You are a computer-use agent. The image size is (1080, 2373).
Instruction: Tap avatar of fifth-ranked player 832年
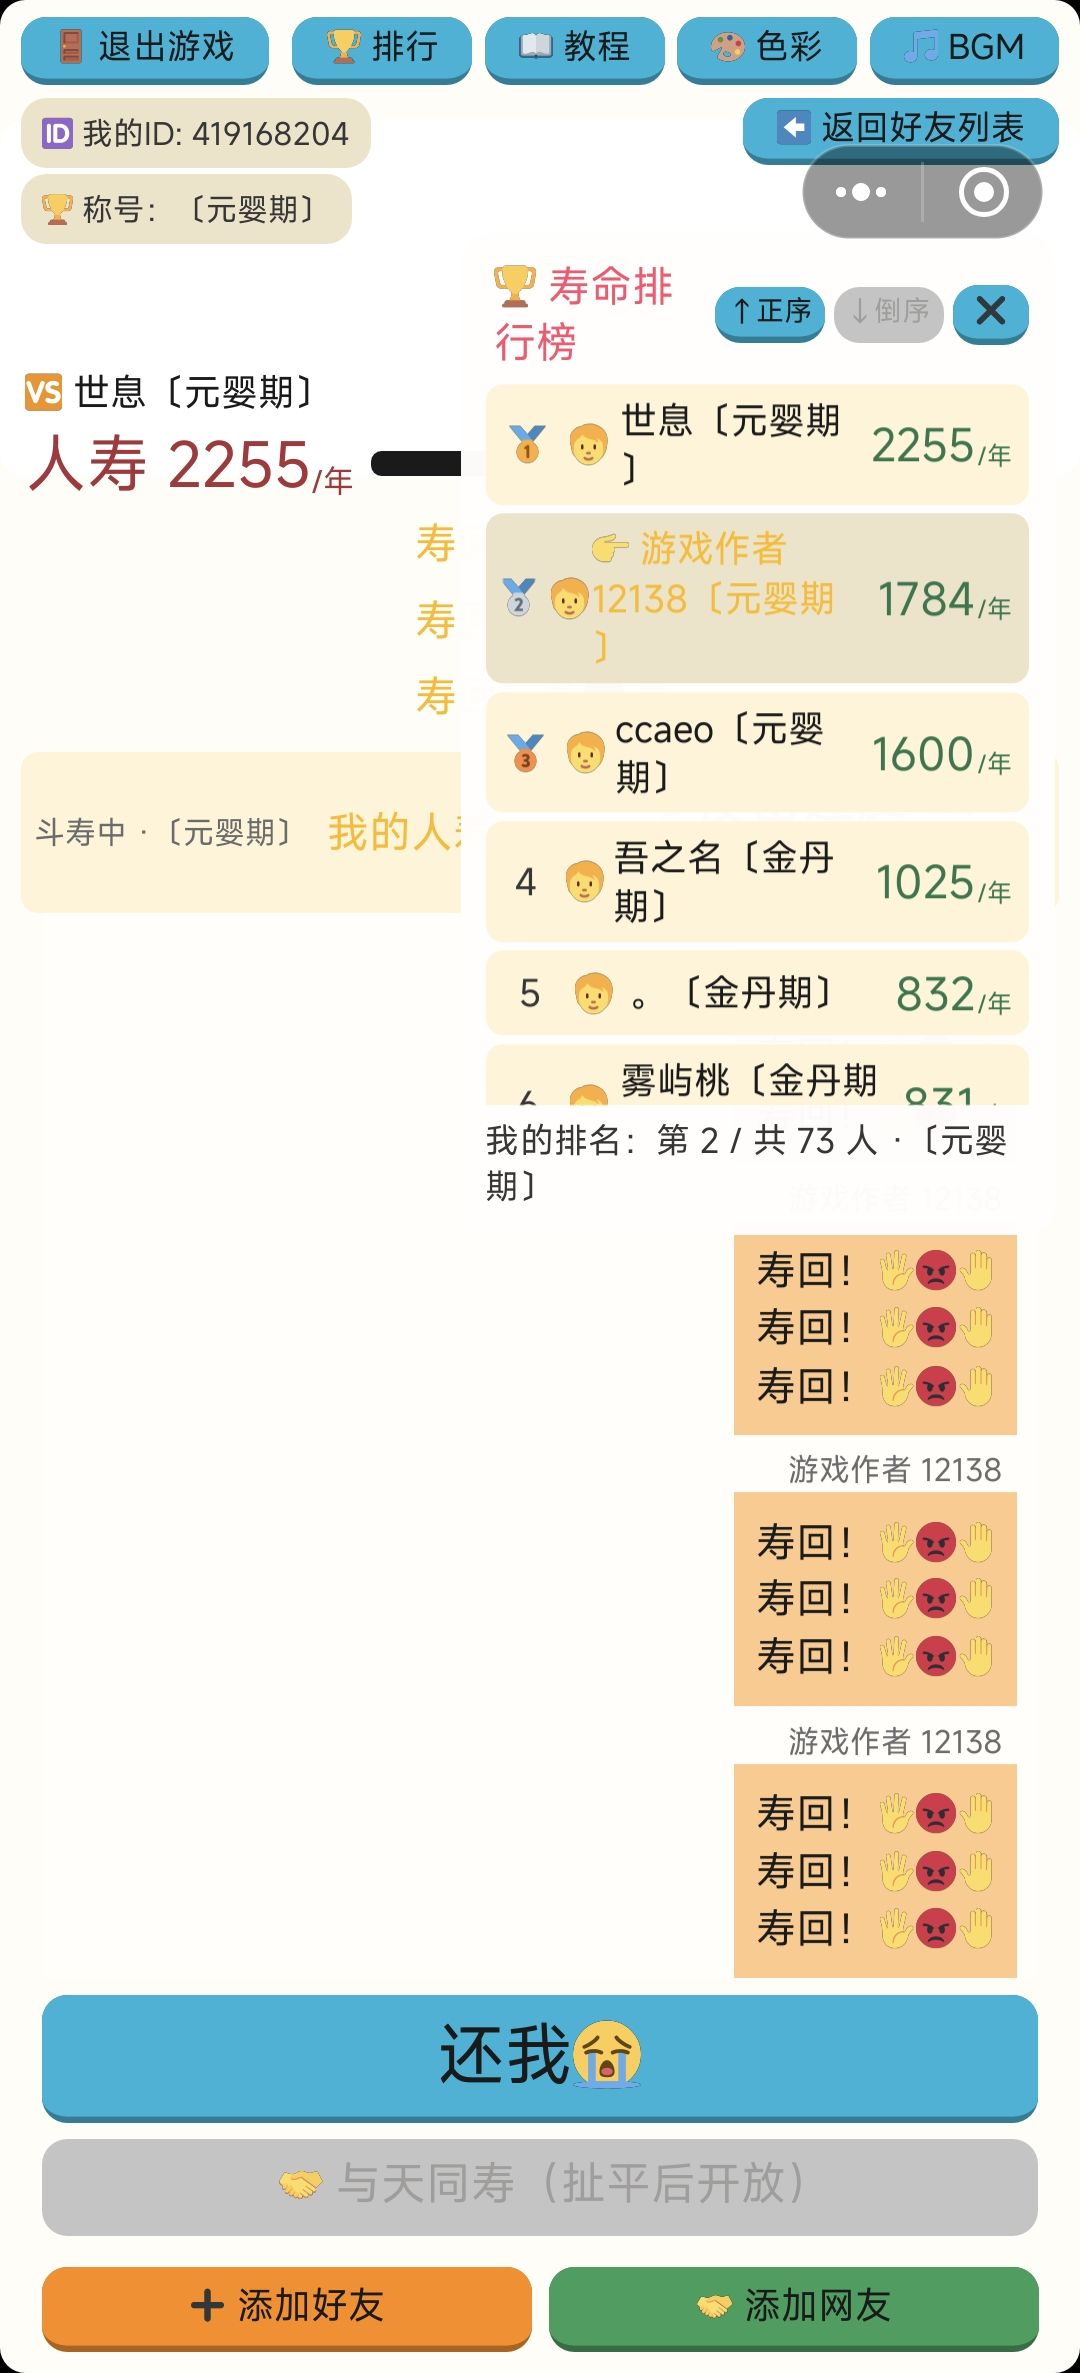click(593, 993)
